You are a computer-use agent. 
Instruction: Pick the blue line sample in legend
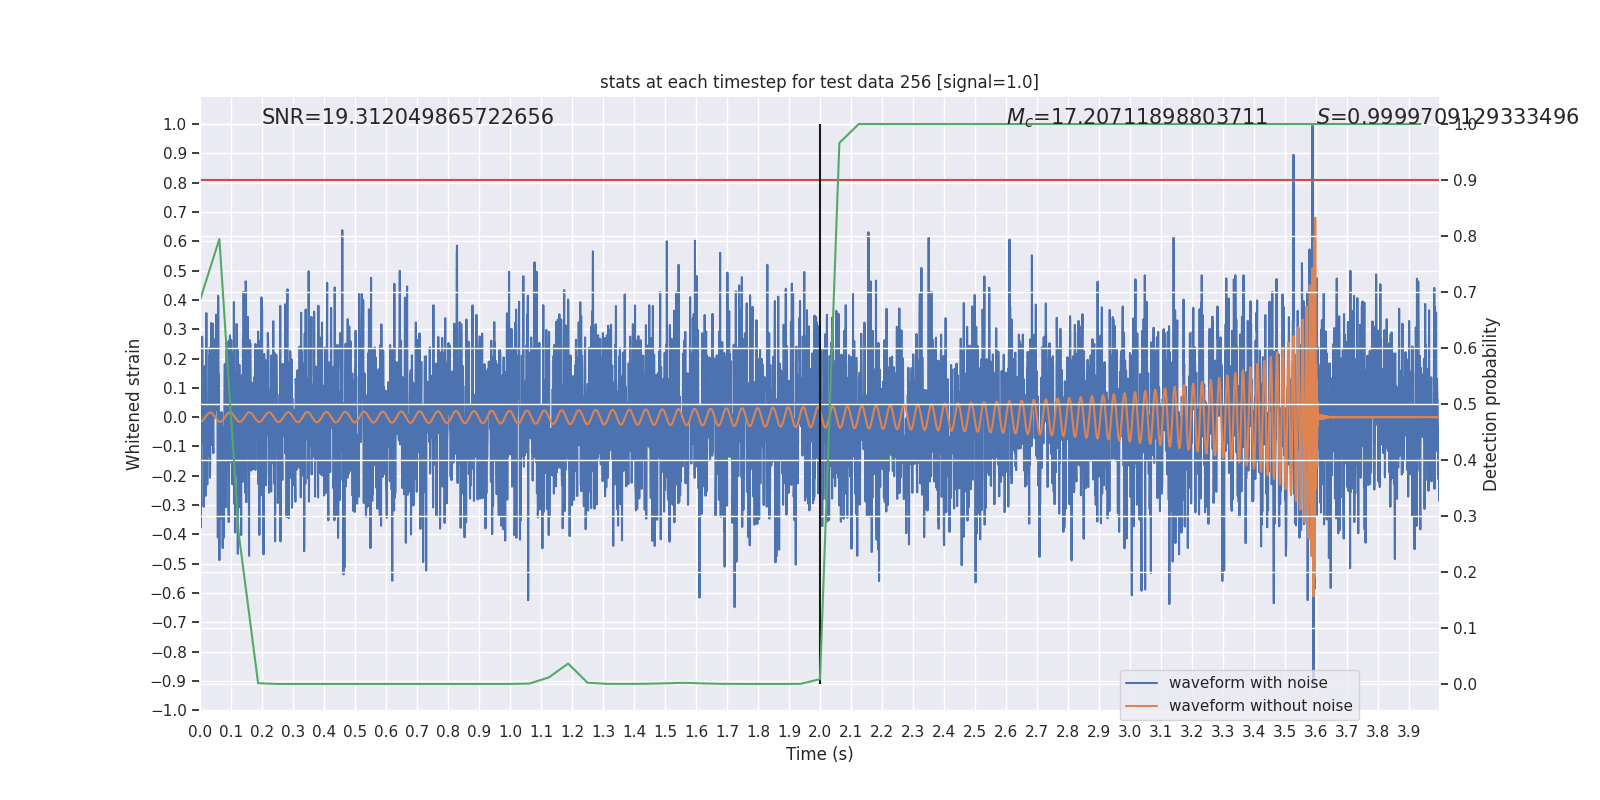(x=1141, y=683)
